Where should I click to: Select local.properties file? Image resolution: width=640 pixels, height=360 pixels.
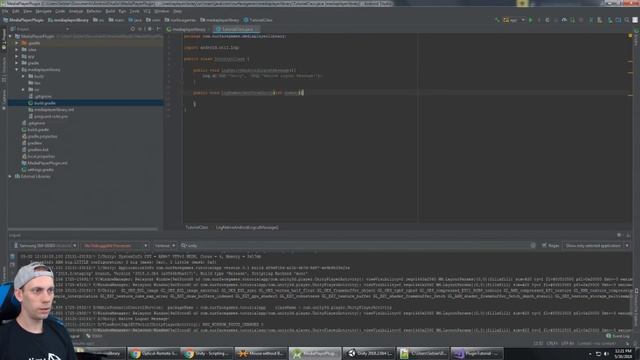coord(38,156)
